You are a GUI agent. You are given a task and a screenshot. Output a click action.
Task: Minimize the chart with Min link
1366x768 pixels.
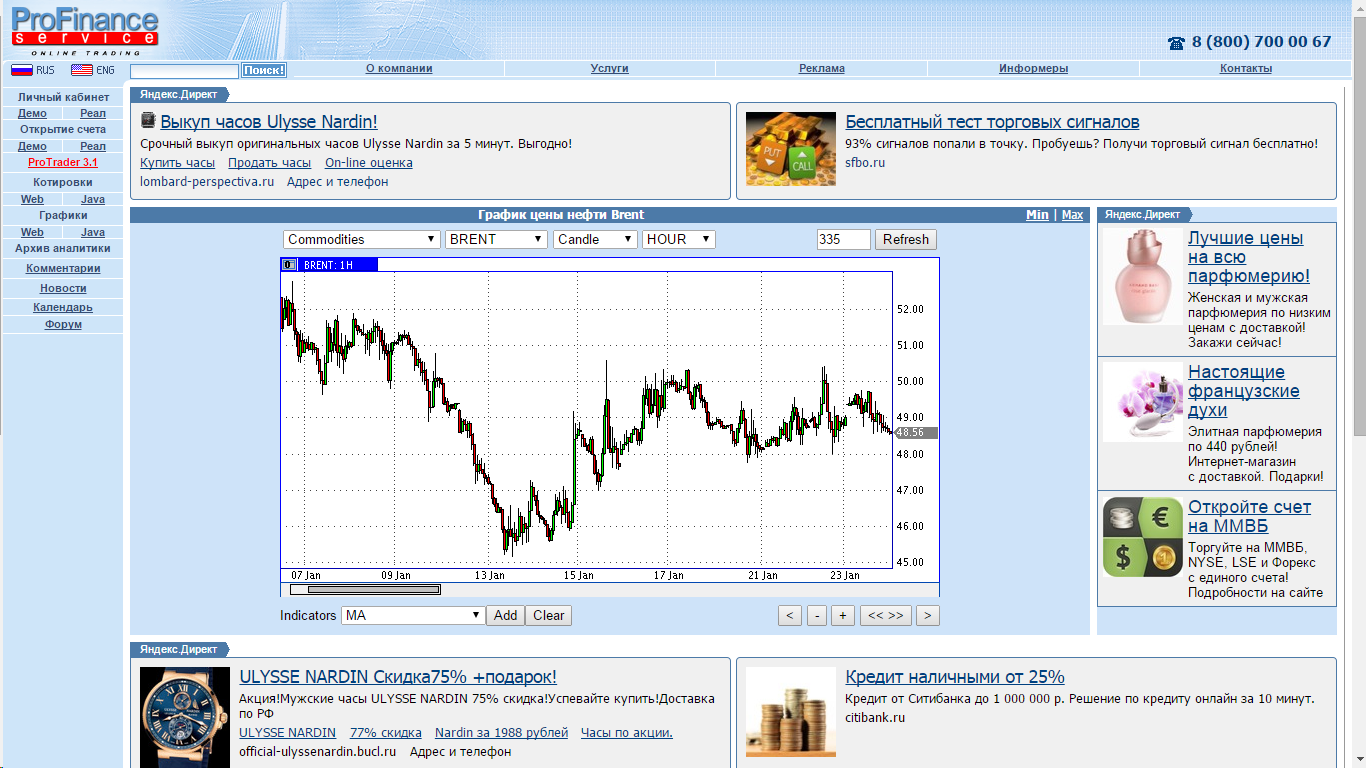(x=1037, y=215)
